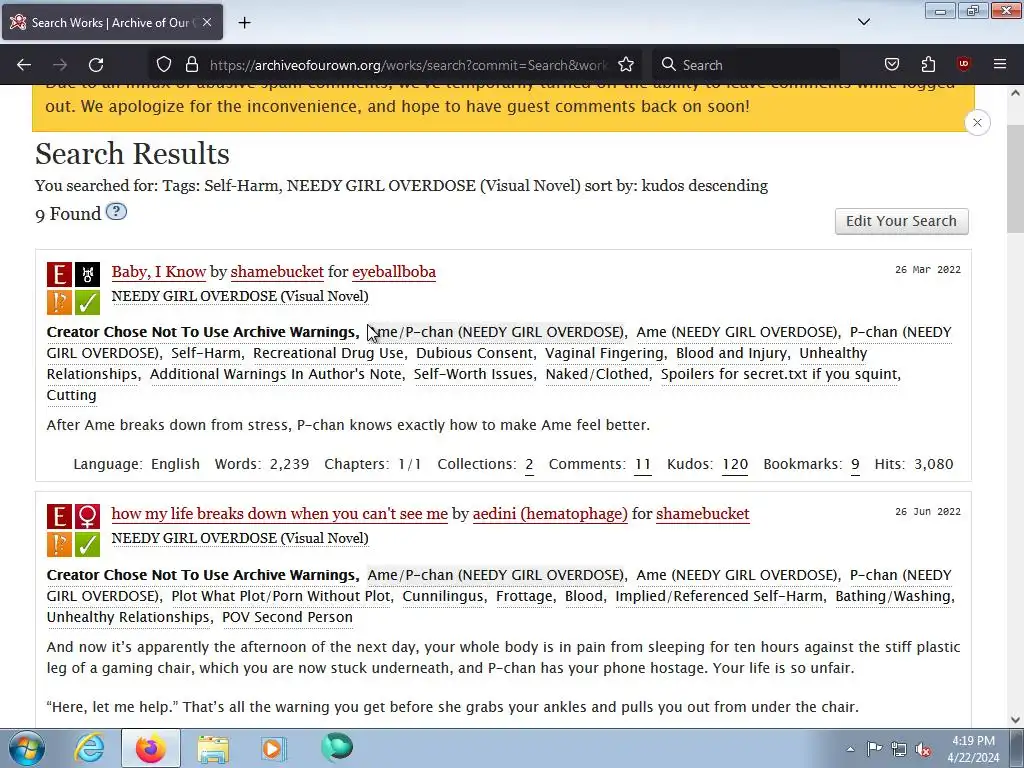Click complete work checkmark for Baby, I Know

(87, 302)
